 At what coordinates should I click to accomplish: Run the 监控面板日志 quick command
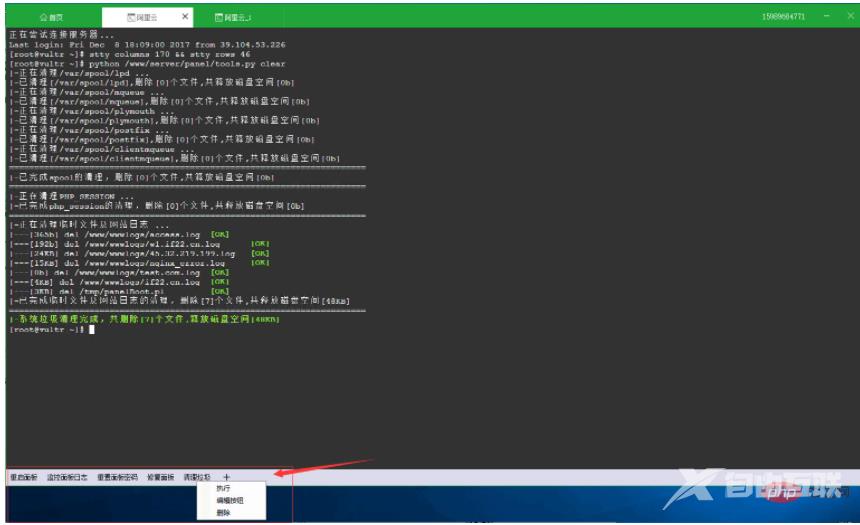(67, 477)
